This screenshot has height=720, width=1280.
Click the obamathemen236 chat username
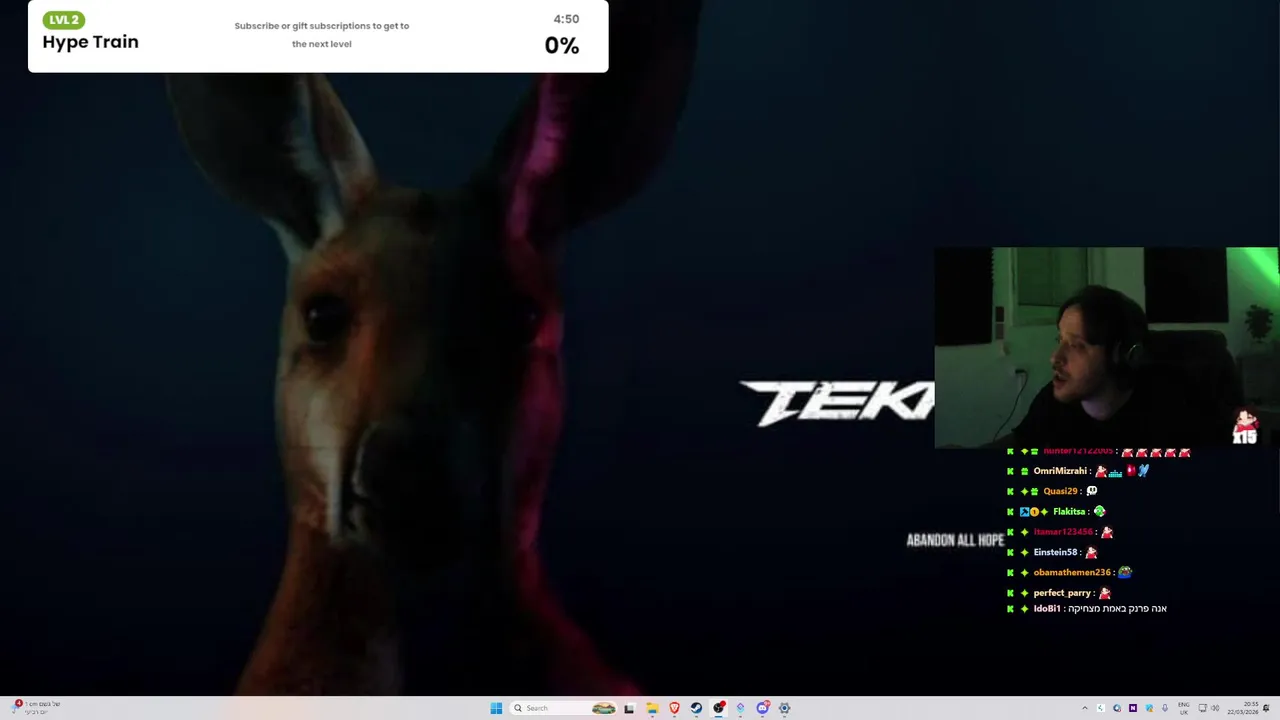pyautogui.click(x=1072, y=573)
